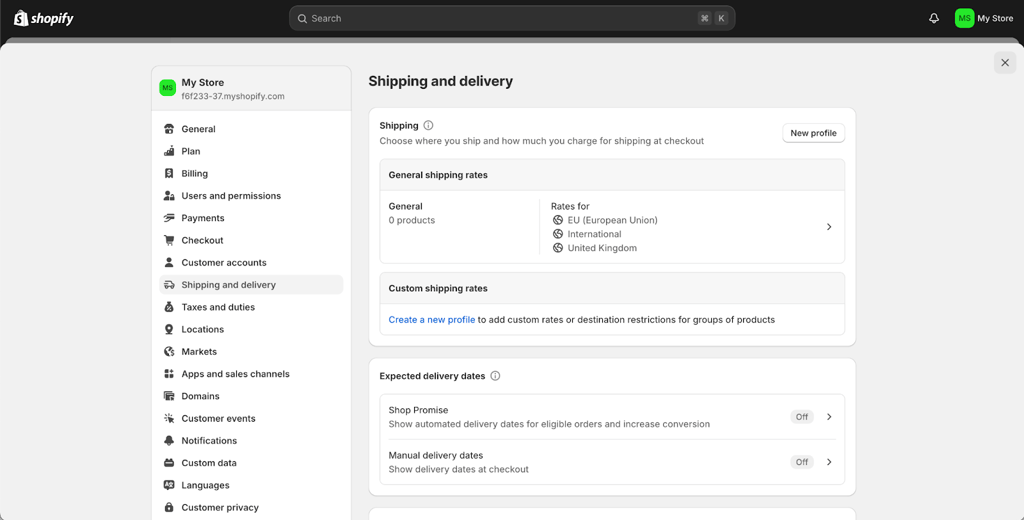The image size is (1024, 520).
Task: Select Users and permissions
Action: pyautogui.click(x=251, y=195)
